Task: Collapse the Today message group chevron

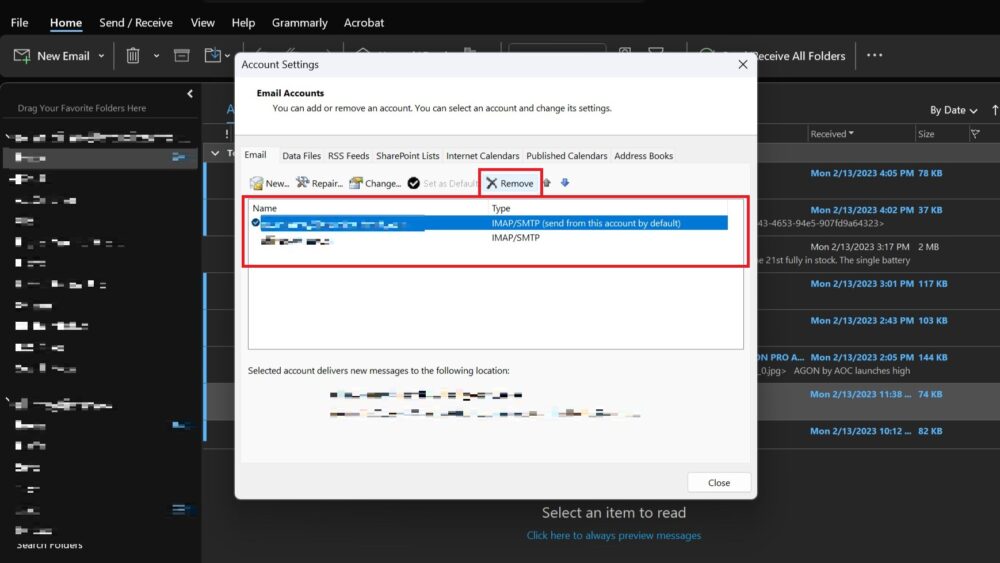Action: click(215, 153)
